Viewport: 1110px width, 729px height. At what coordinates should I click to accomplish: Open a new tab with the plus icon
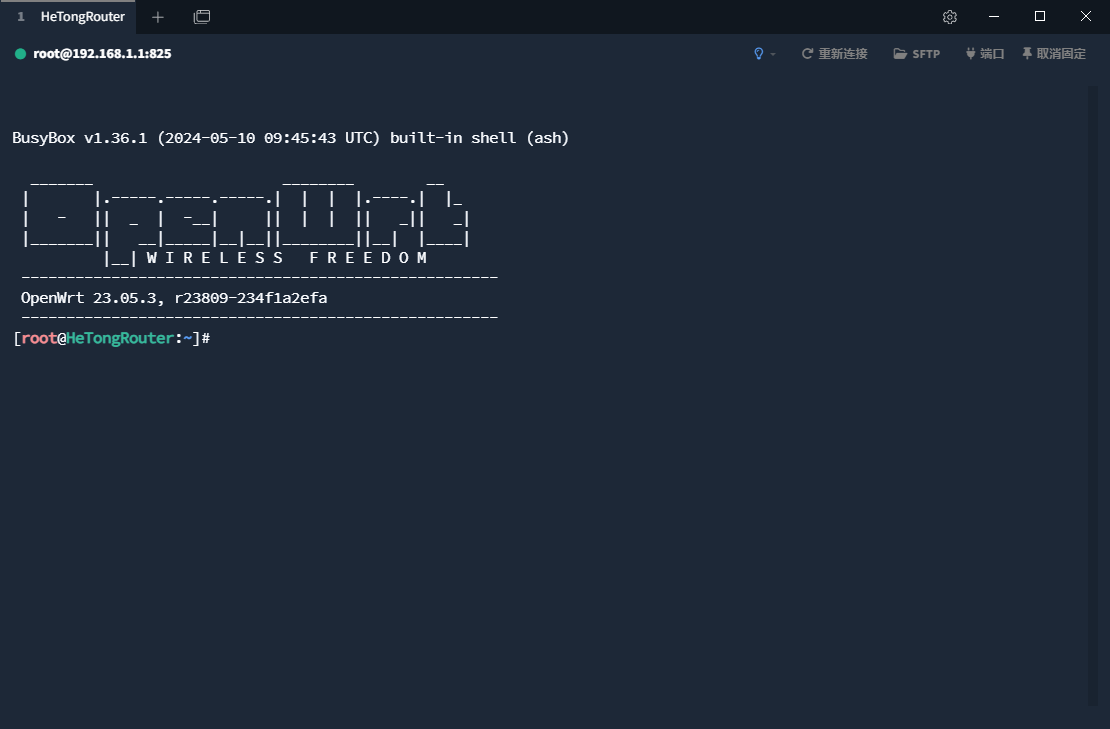[x=157, y=17]
